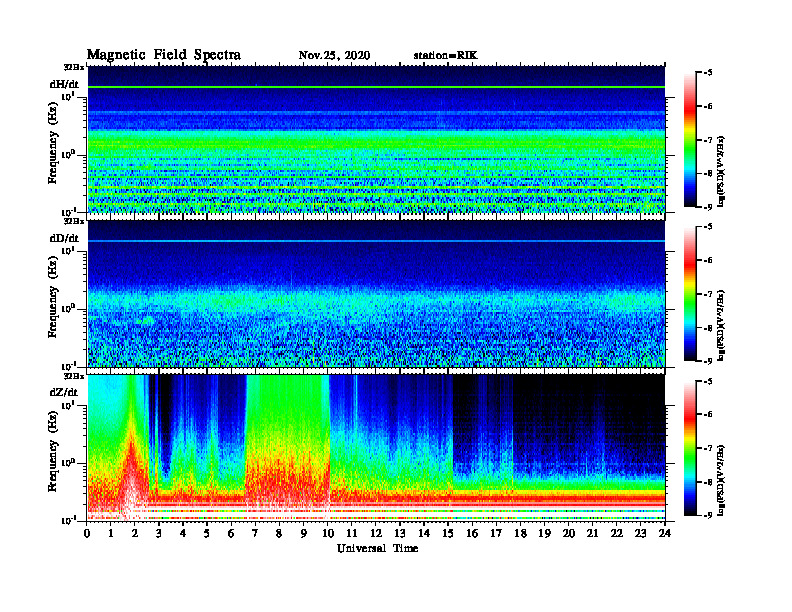Click the dH/dt panel label
Image resolution: width=792 pixels, height=612 pixels.
[x=64, y=84]
